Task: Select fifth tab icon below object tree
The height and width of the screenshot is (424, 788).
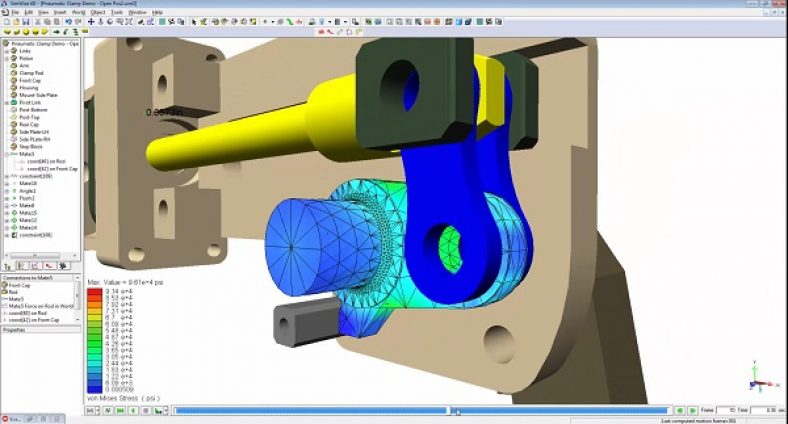Action: point(64,266)
